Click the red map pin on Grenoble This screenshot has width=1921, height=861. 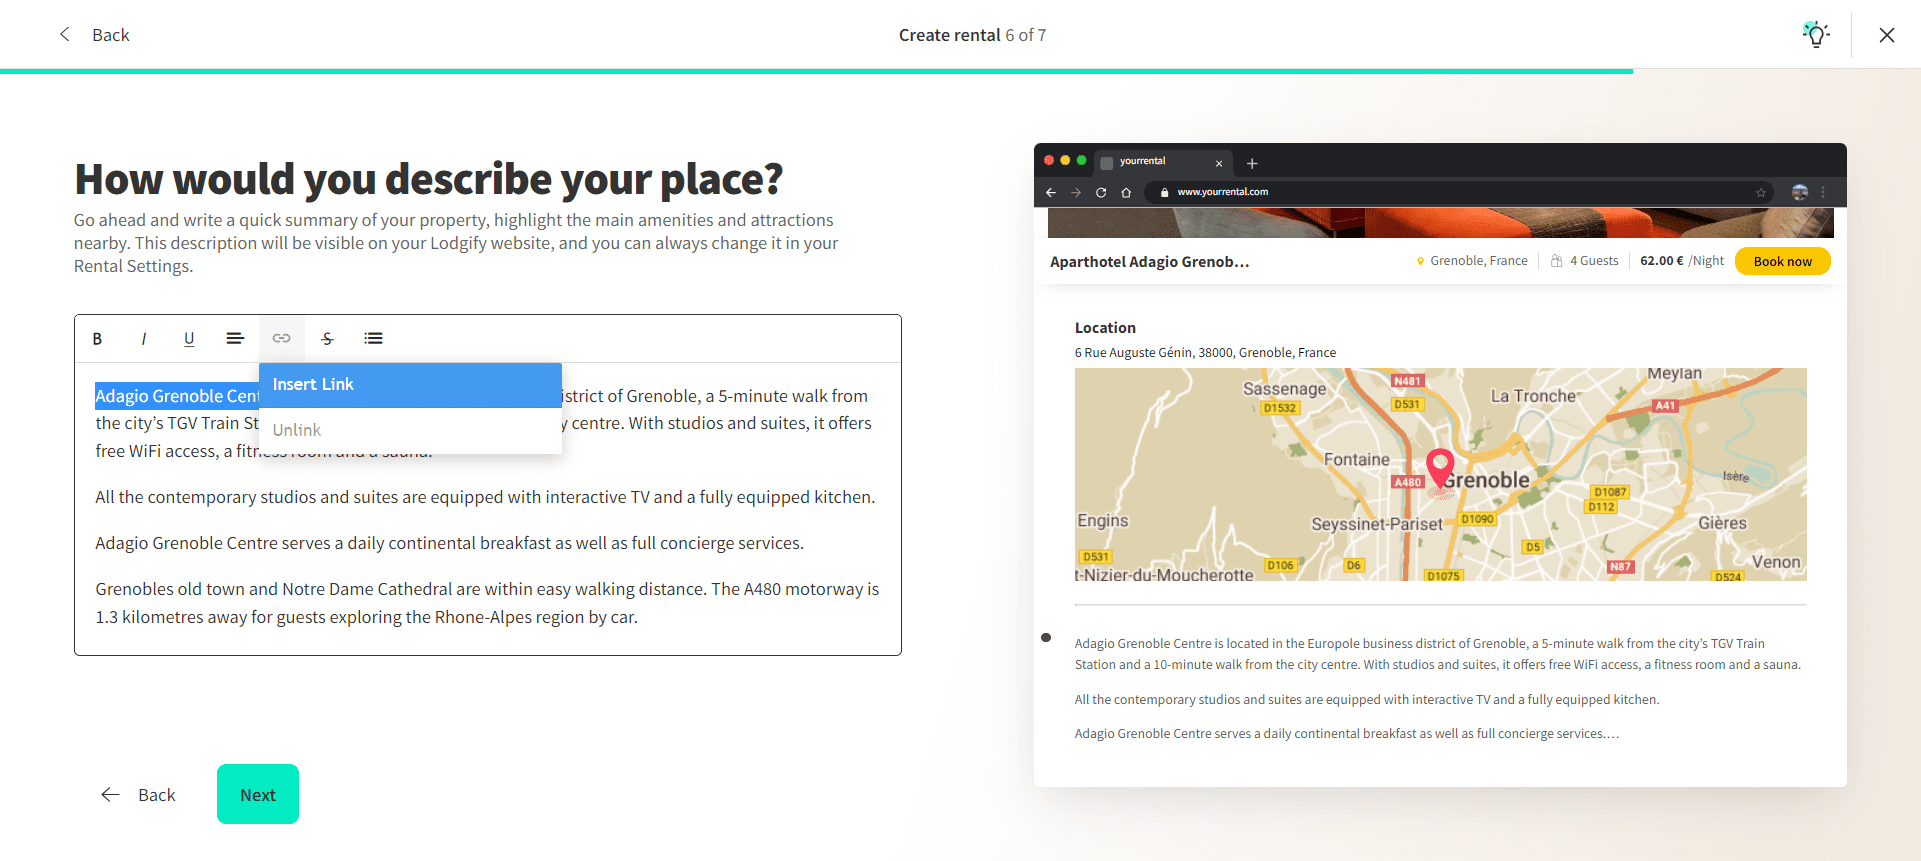[x=1440, y=466]
